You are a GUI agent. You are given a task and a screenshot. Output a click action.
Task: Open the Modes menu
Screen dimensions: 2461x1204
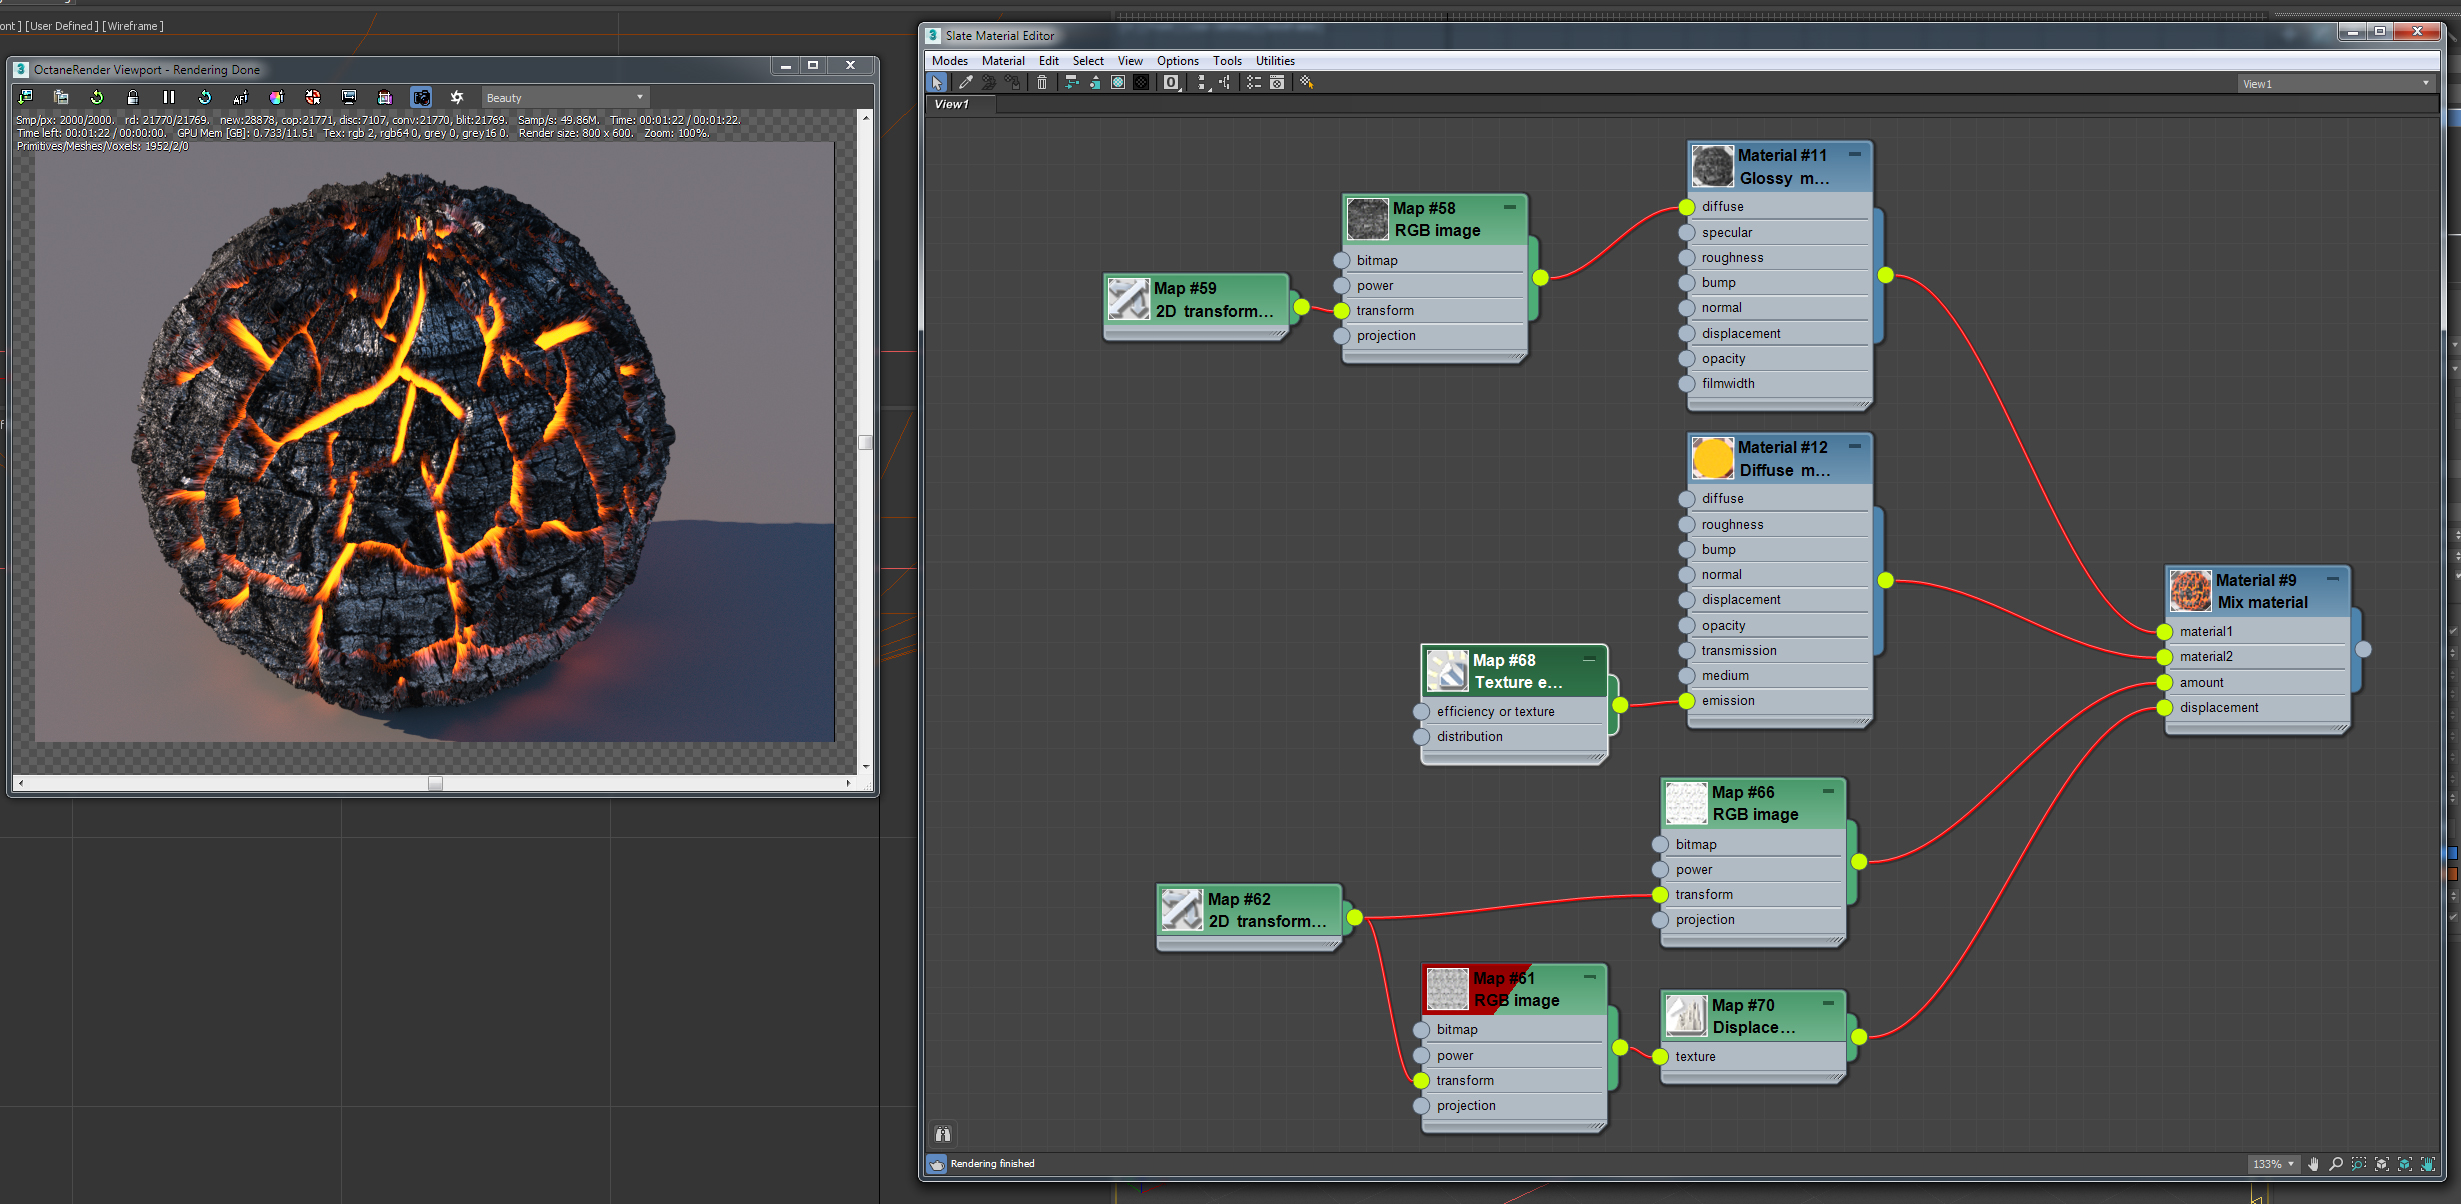pyautogui.click(x=949, y=61)
